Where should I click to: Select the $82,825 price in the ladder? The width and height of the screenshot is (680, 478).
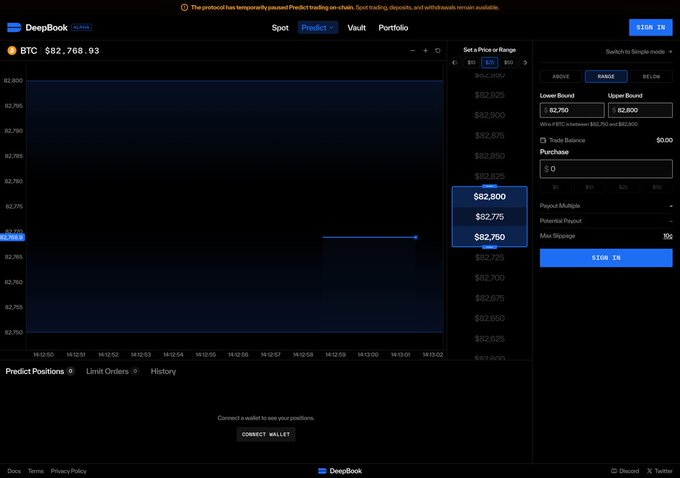(x=490, y=176)
